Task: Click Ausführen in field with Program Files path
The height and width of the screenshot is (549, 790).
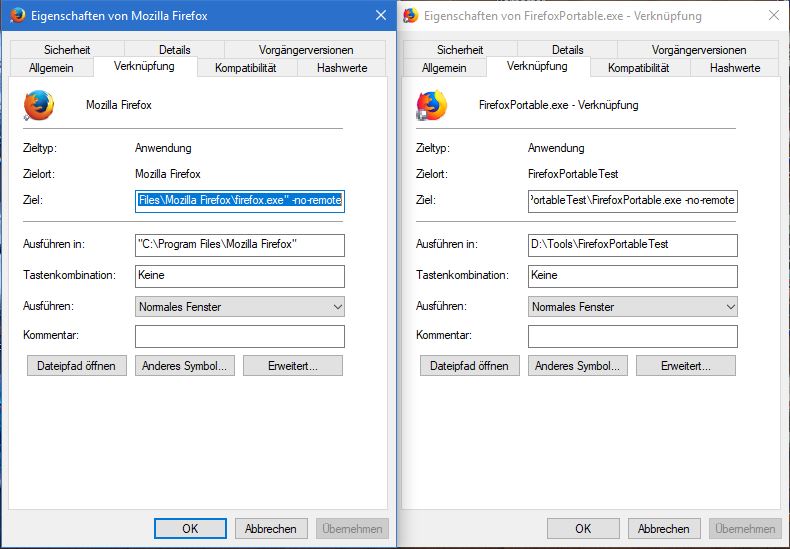Action: (240, 245)
